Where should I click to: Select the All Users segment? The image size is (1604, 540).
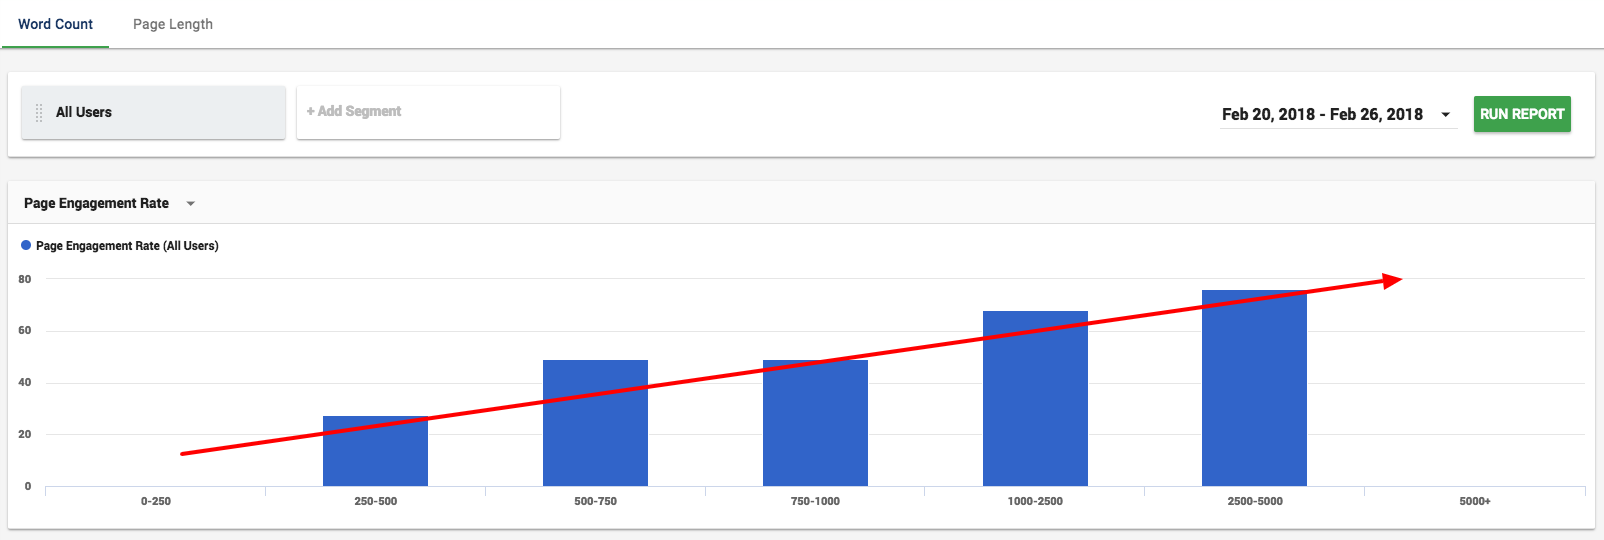(153, 112)
